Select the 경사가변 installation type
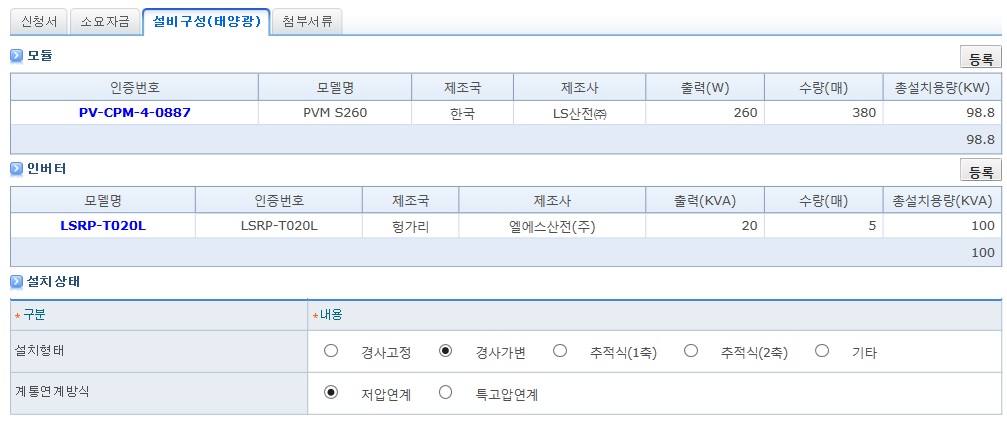This screenshot has height=430, width=1007. point(446,351)
